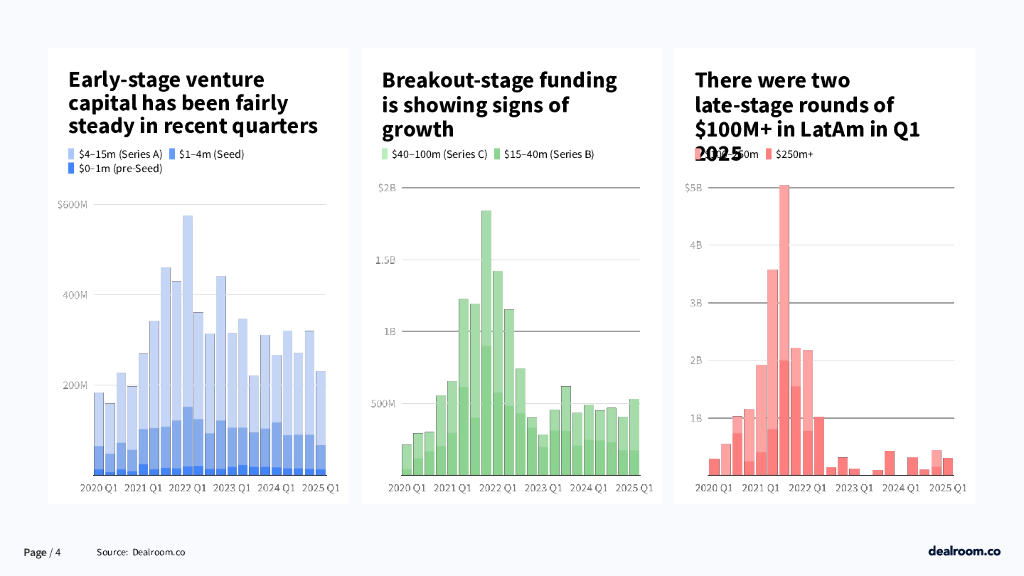This screenshot has width=1024, height=576.
Task: Open the Dealroom.co source link
Action: point(158,552)
